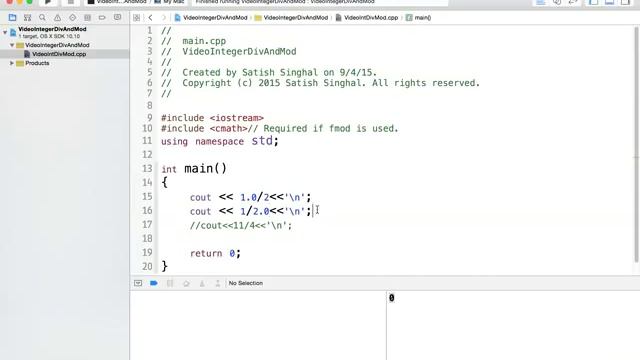640x360 pixels.
Task: Open the Symbol navigator
Action: click(27, 18)
